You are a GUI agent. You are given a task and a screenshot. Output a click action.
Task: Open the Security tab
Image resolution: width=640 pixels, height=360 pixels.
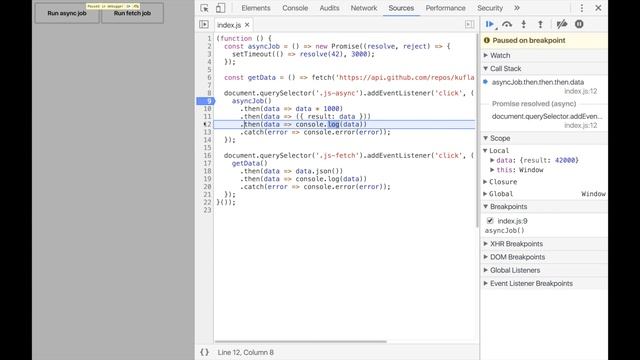point(490,8)
